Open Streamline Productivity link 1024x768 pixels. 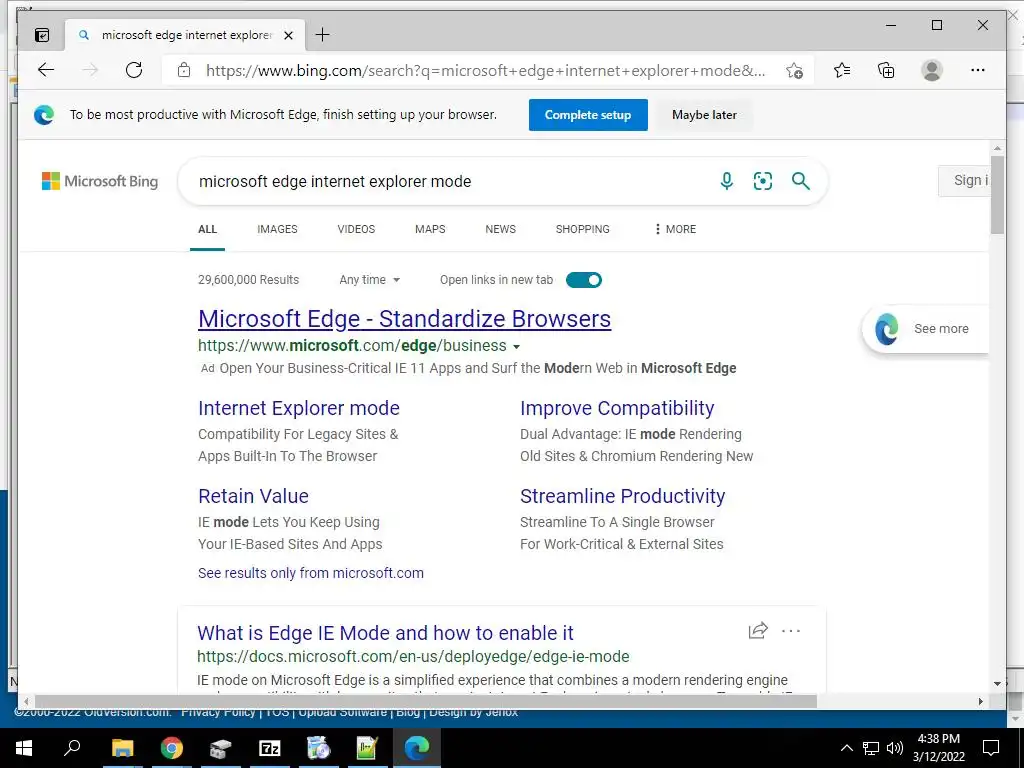[x=622, y=496]
